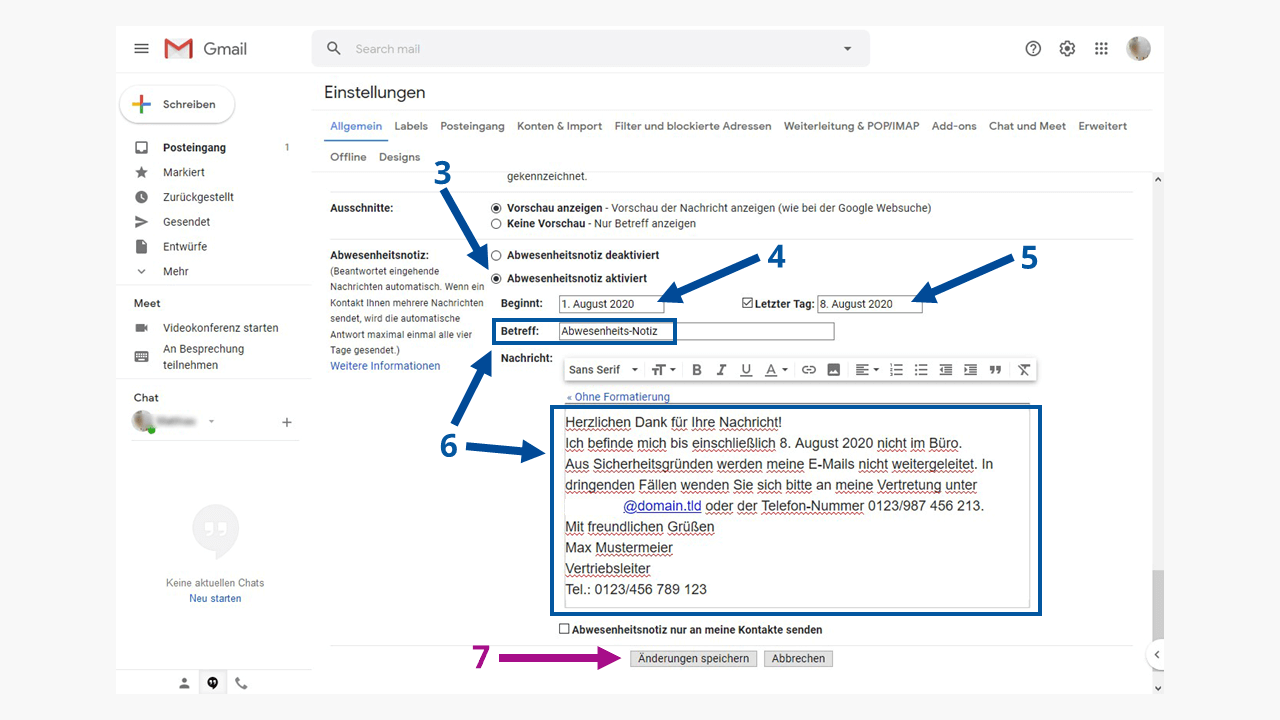Insert a link with chain icon
1280x720 pixels.
tap(809, 370)
